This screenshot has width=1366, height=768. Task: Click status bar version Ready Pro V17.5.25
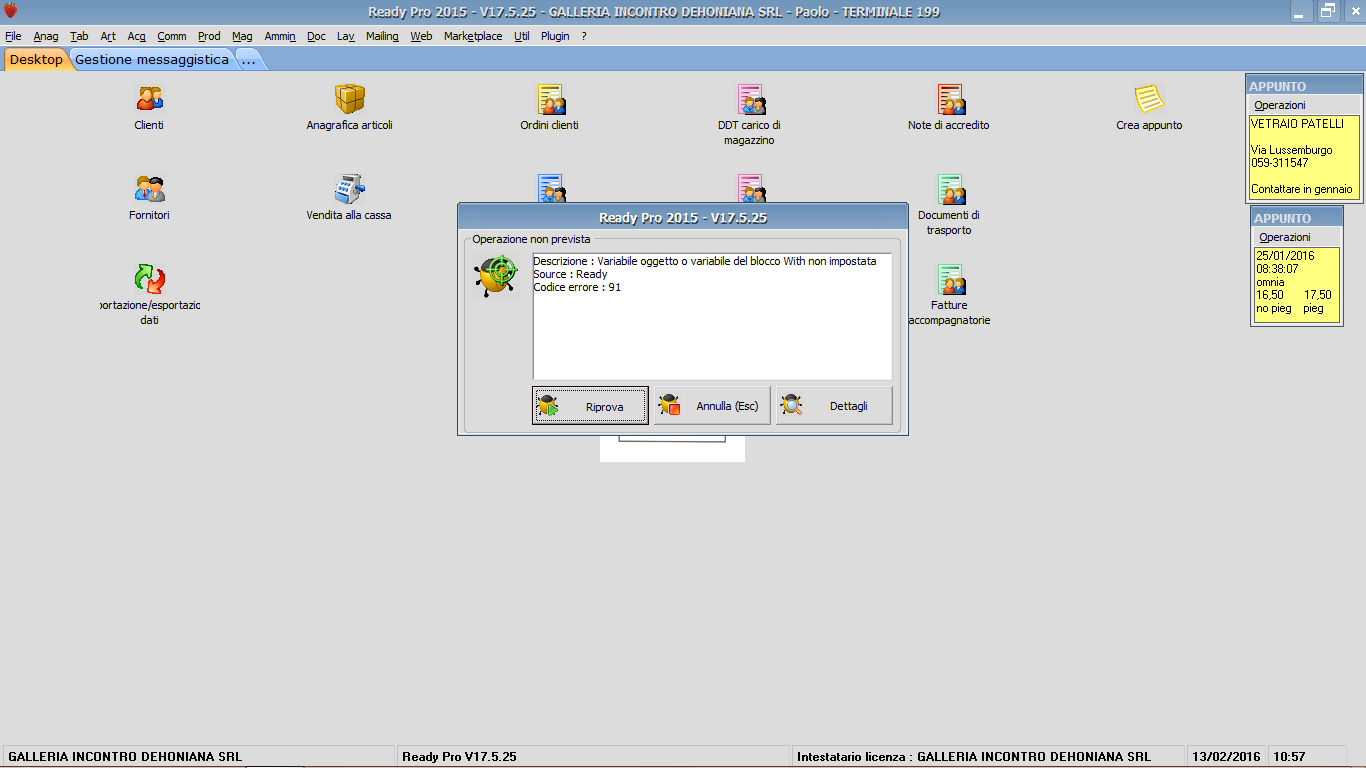[x=459, y=757]
